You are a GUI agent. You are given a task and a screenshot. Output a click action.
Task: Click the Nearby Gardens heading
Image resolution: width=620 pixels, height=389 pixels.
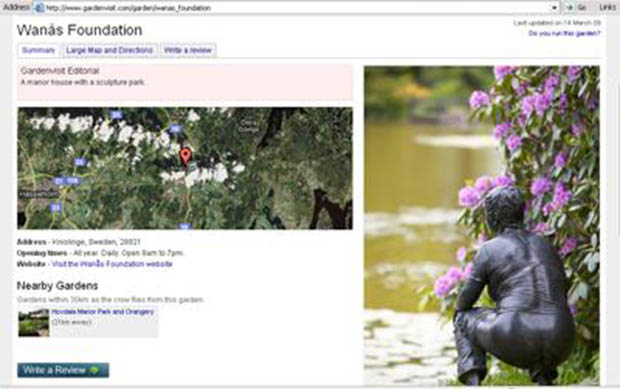(x=57, y=285)
